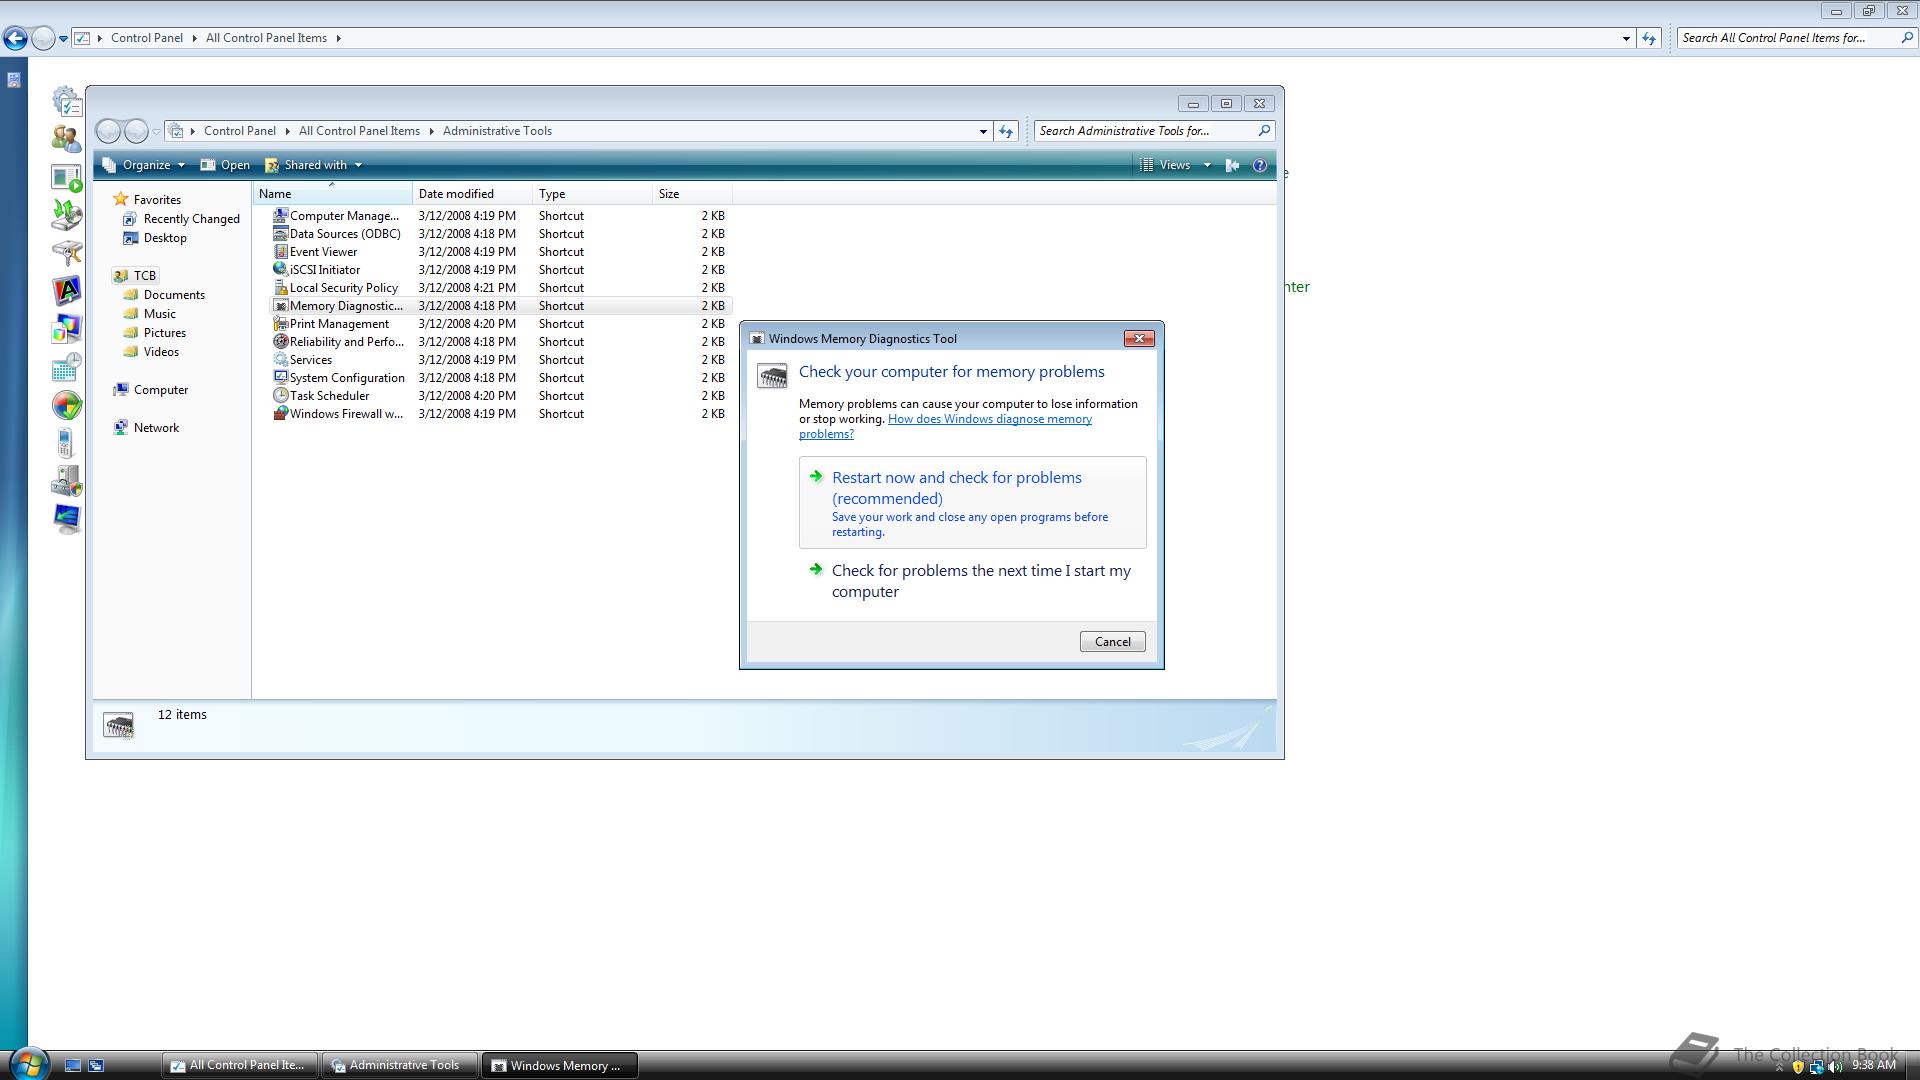The image size is (1920, 1080).
Task: Select the Windows Firewall shortcut icon
Action: point(281,413)
